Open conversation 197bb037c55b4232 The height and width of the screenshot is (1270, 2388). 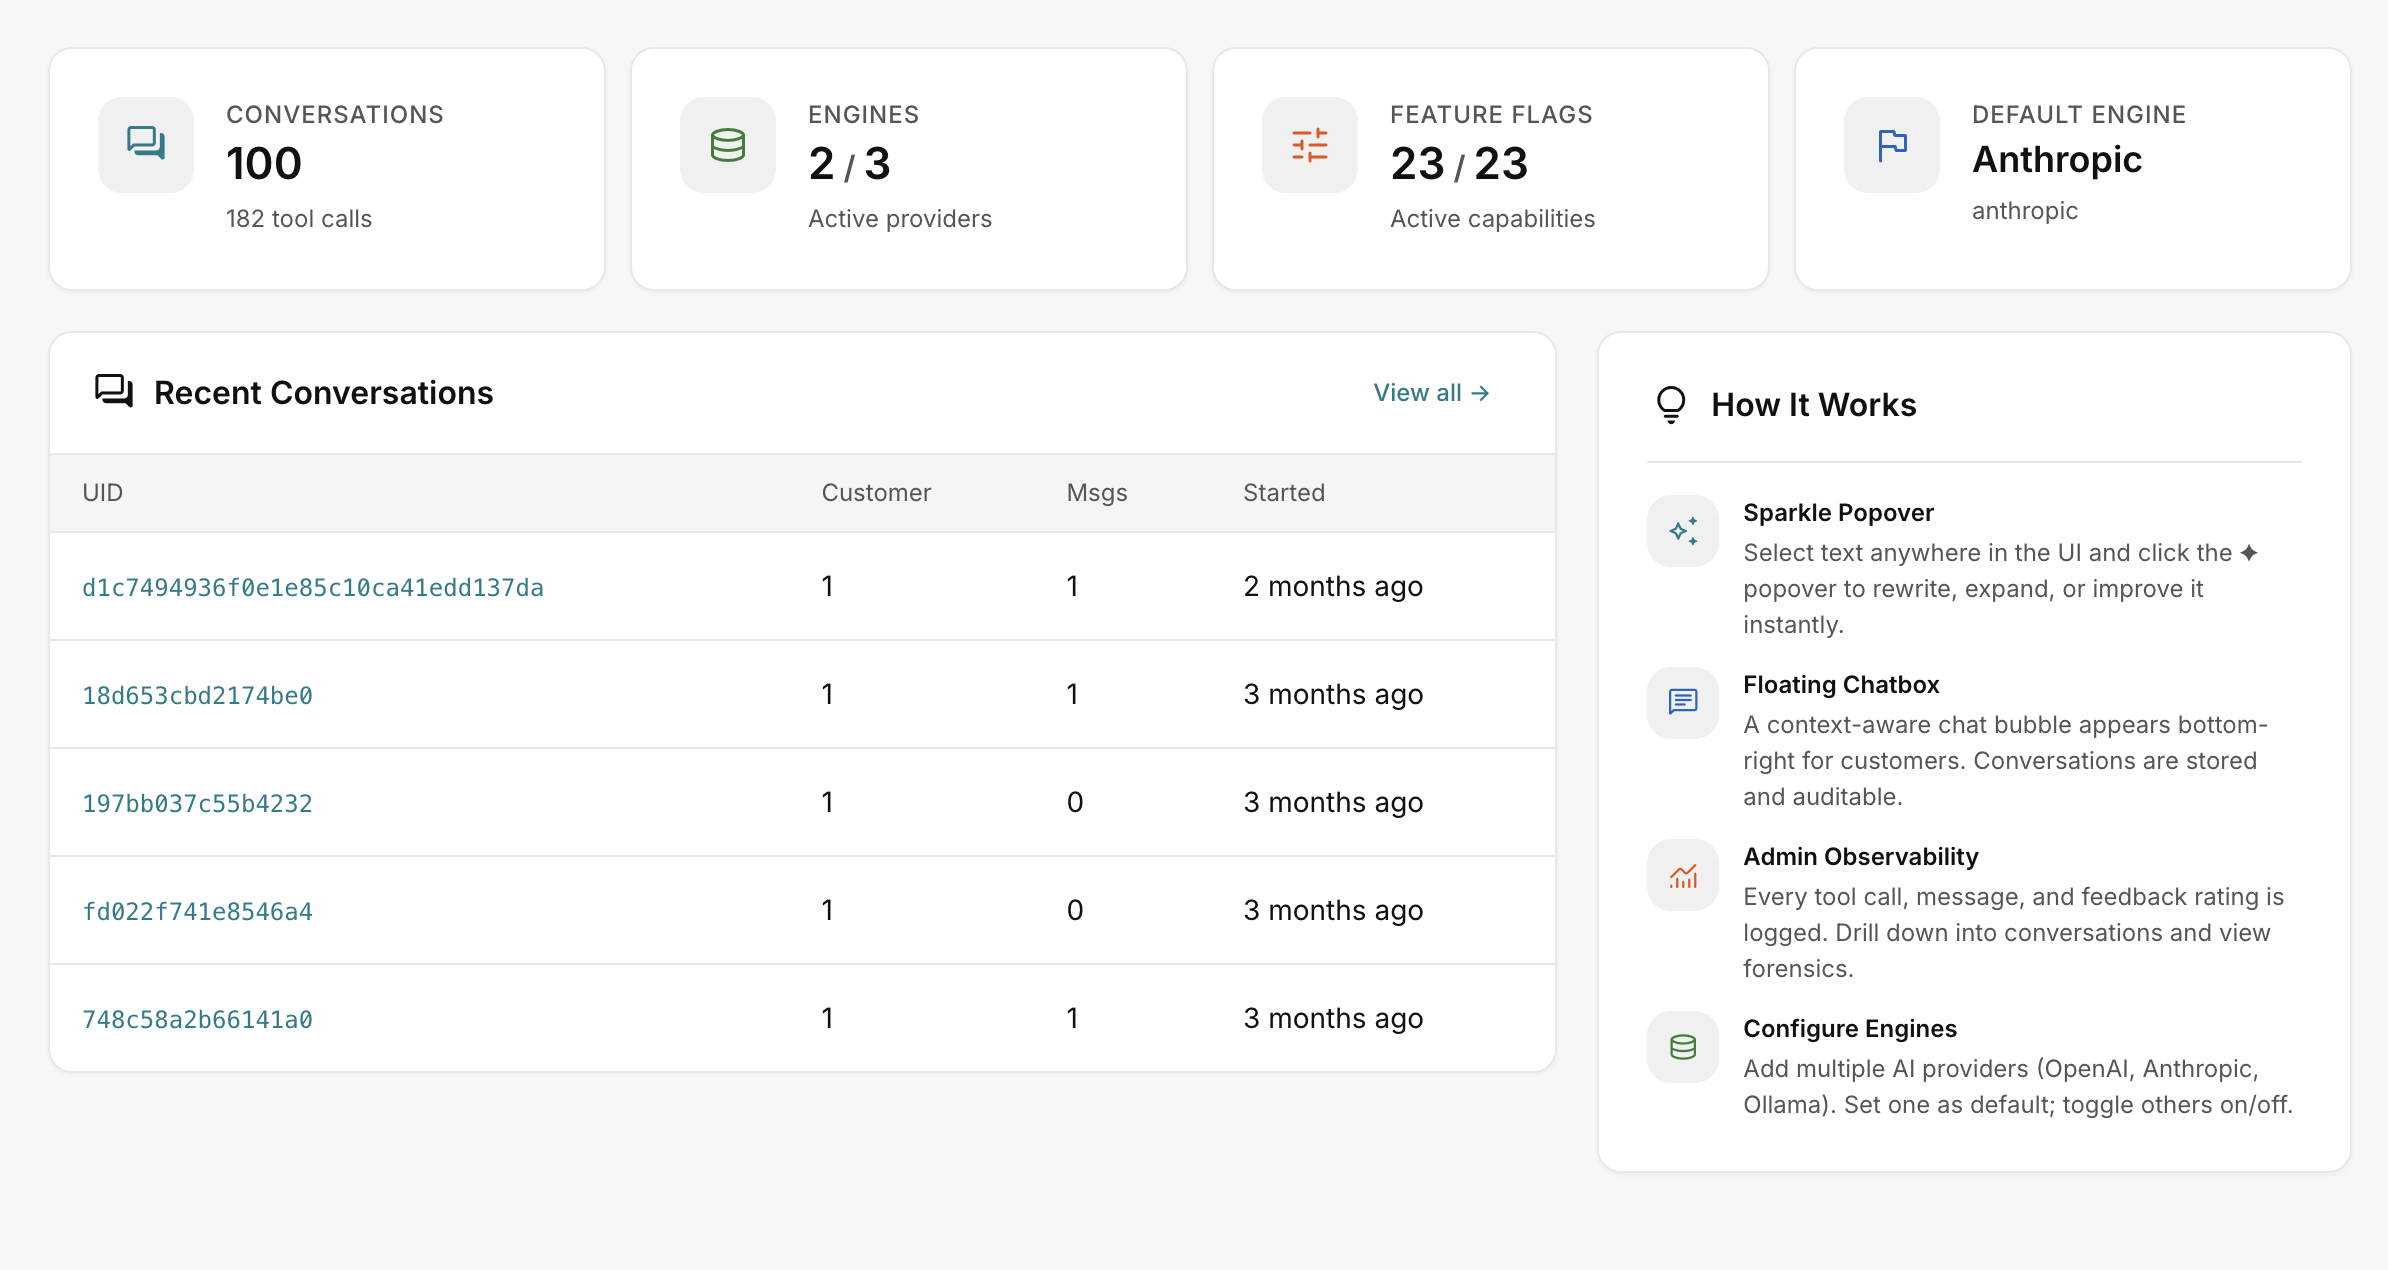197,803
